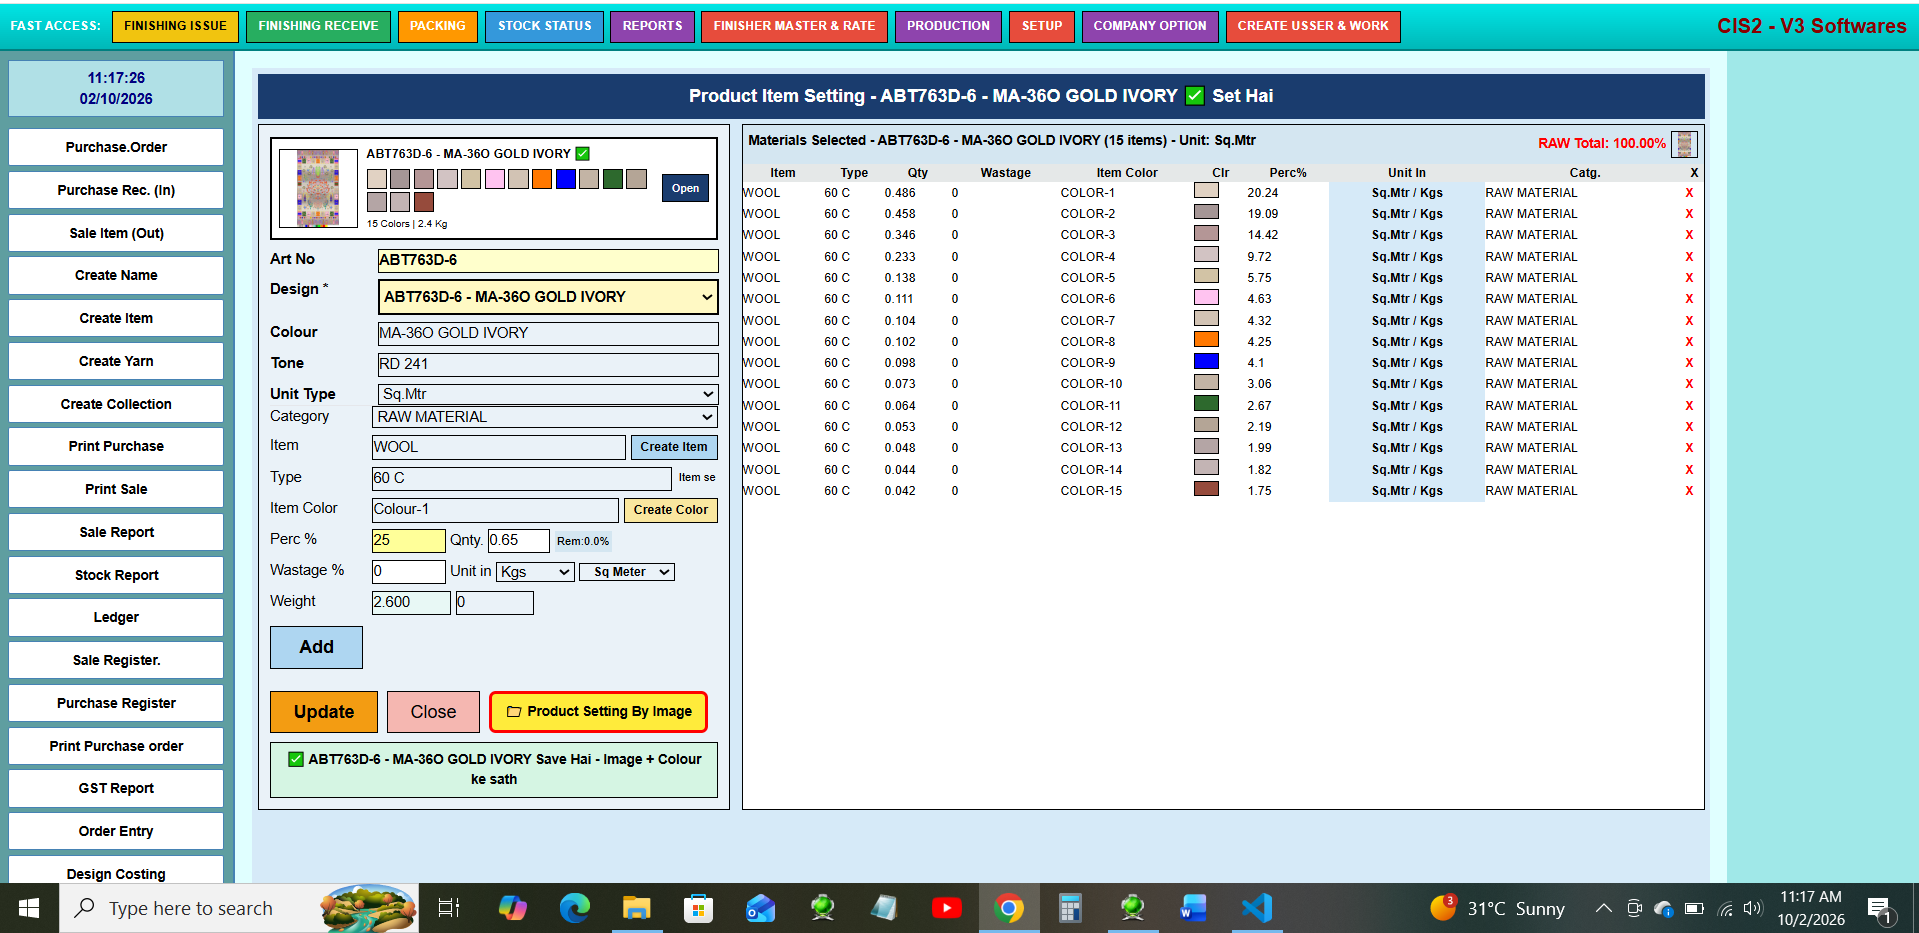Open Task View on the taskbar
Image resolution: width=1919 pixels, height=933 pixels.
click(449, 908)
